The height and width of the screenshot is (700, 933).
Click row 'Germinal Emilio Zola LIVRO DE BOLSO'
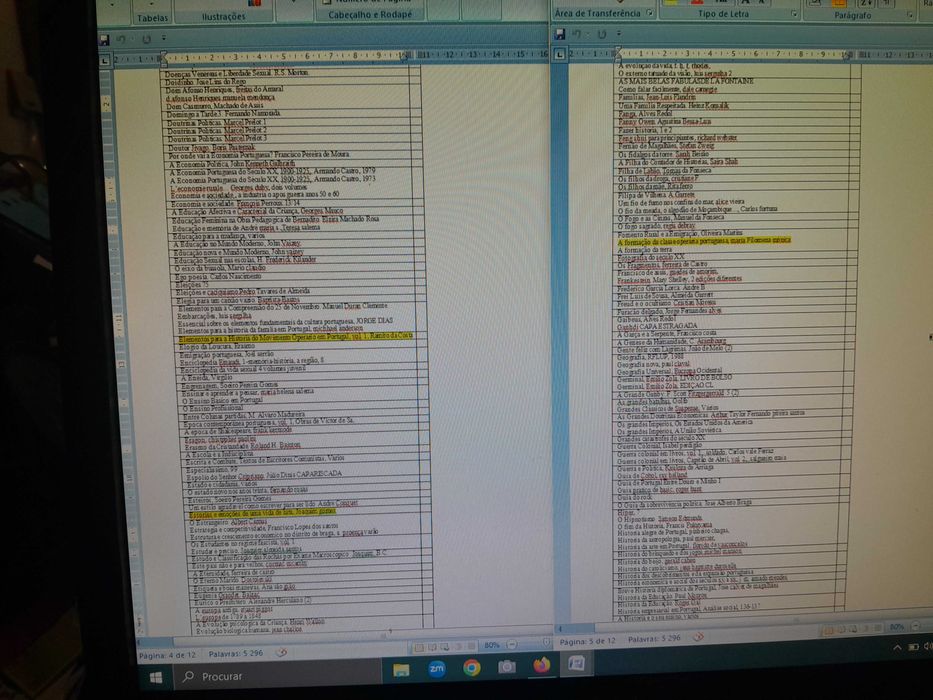click(675, 377)
